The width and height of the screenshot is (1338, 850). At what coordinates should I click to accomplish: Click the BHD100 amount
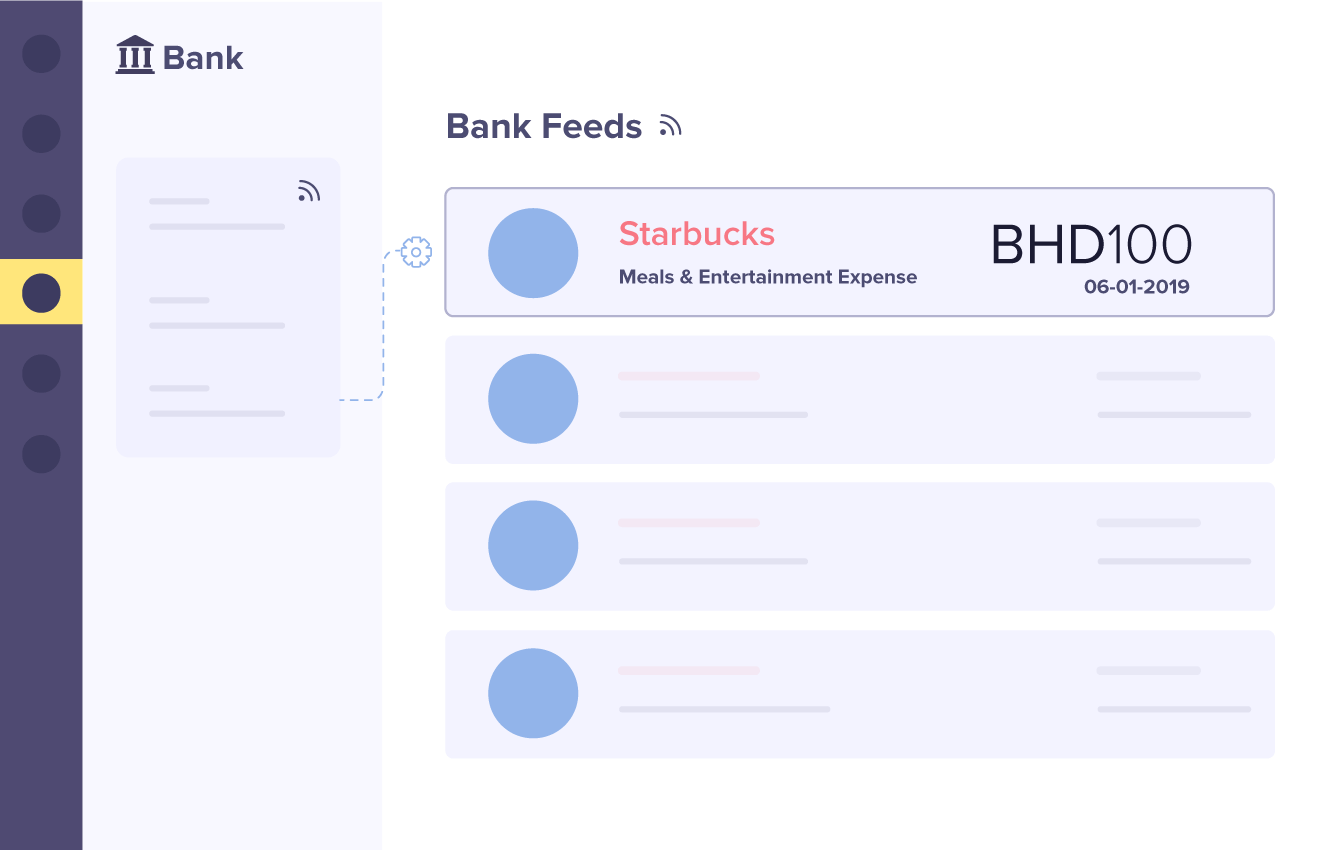click(x=1091, y=245)
